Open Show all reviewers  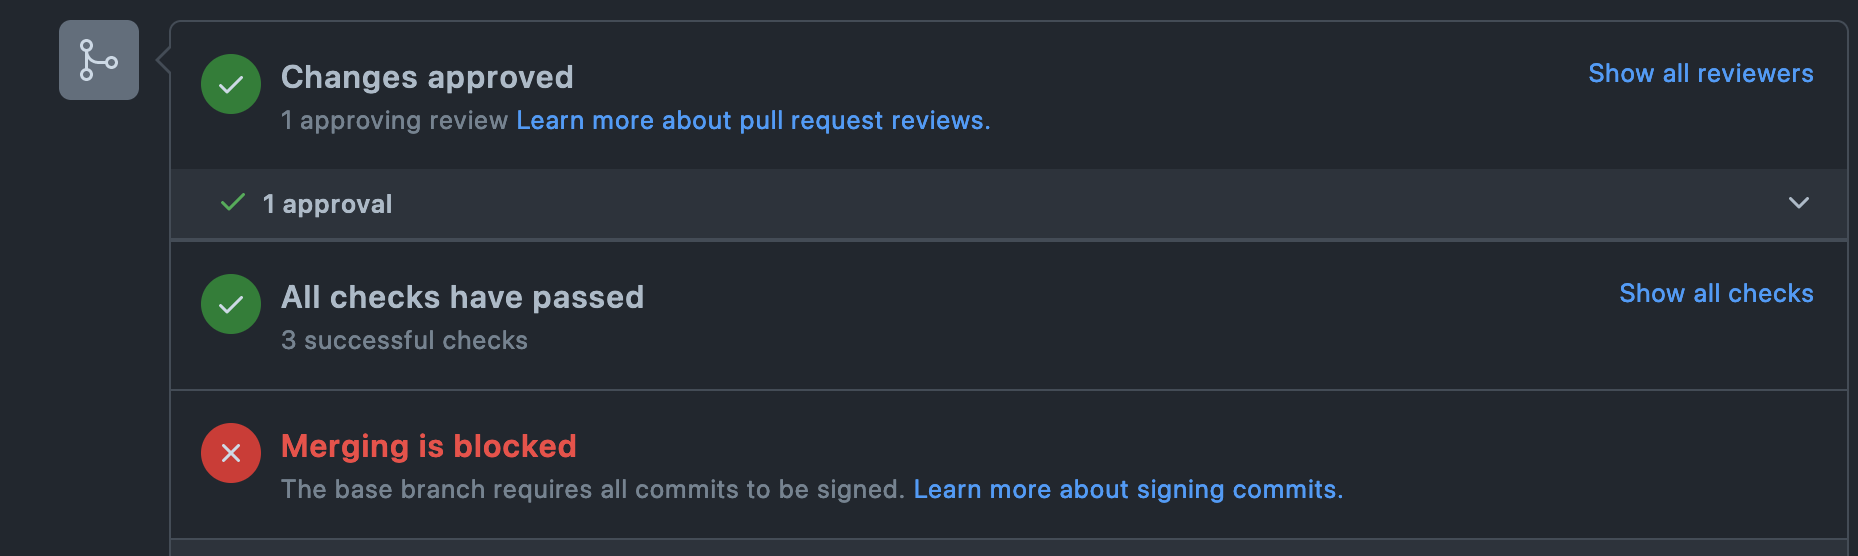1701,73
